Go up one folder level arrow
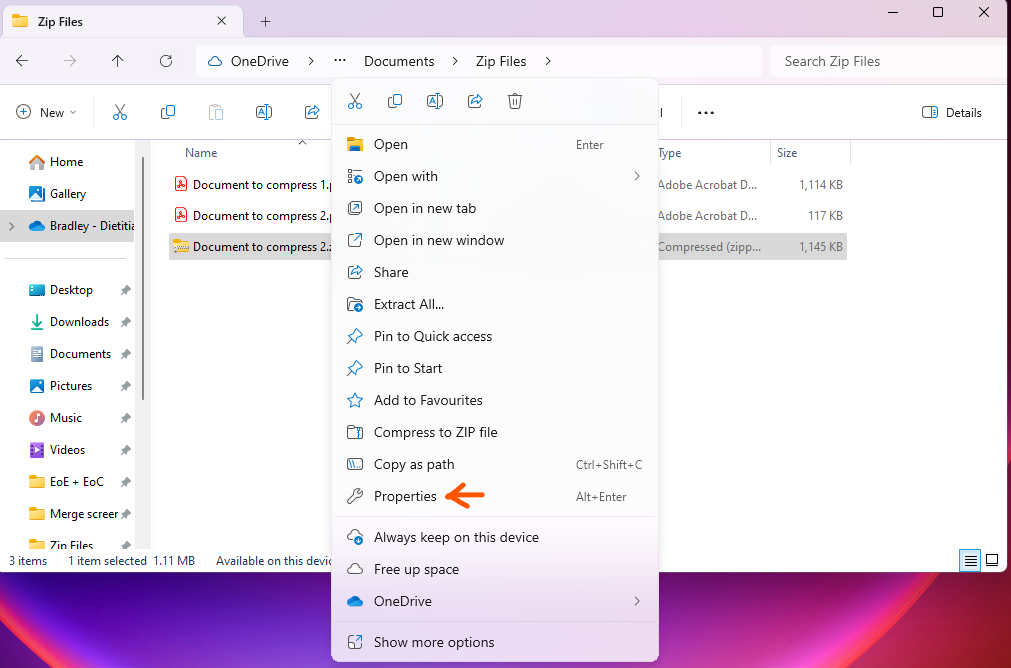 [118, 61]
